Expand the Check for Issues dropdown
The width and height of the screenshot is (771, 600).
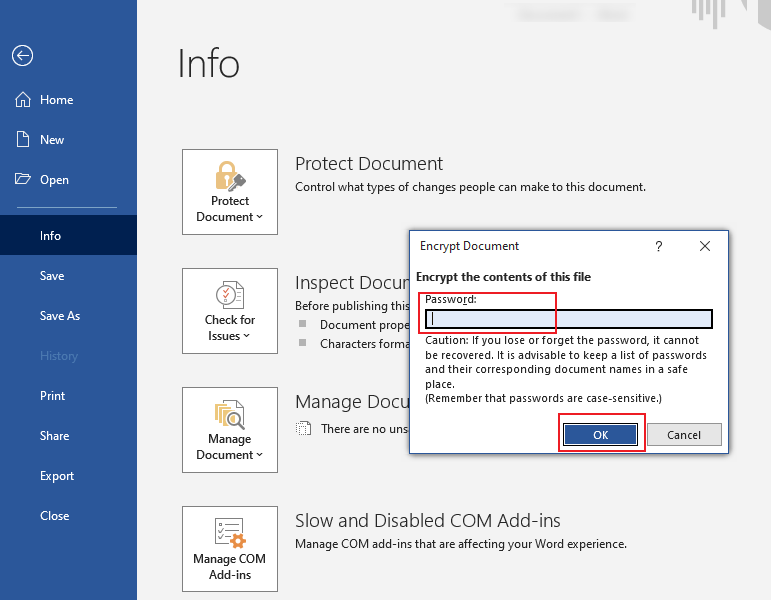point(230,311)
